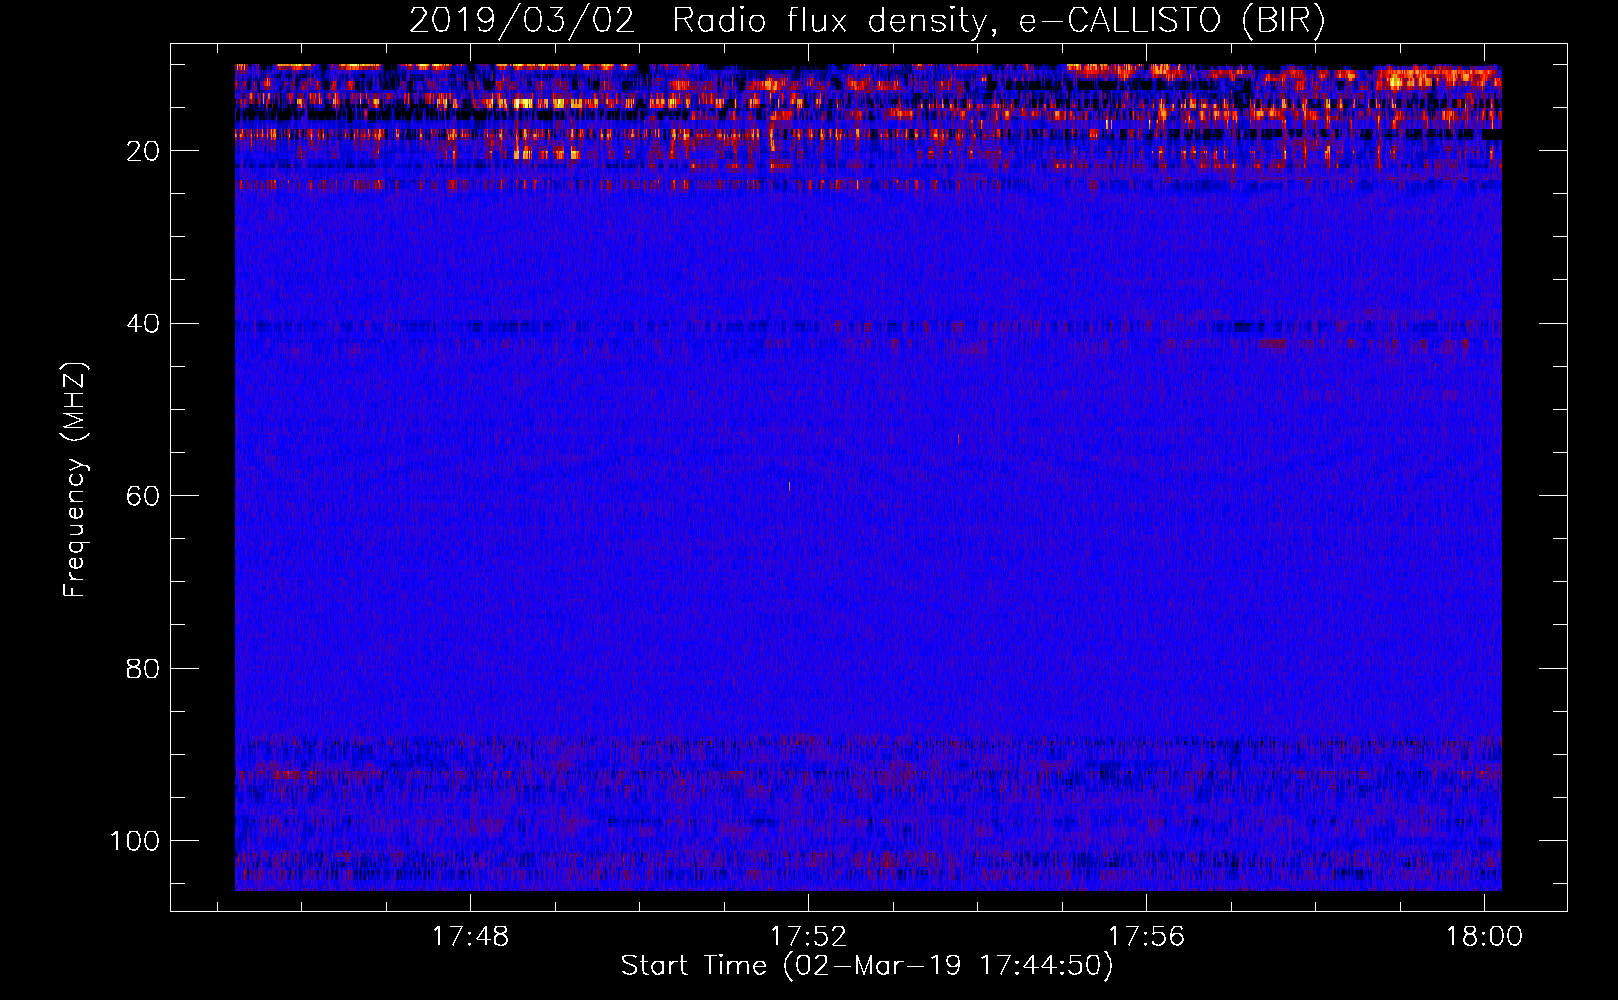
Task: Click the 17:52 time tick label
Action: tap(808, 937)
